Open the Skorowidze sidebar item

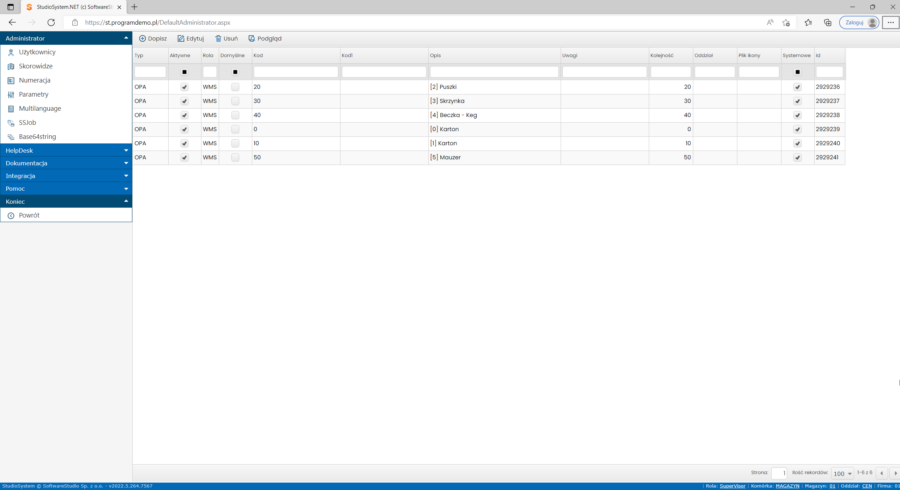(35, 66)
